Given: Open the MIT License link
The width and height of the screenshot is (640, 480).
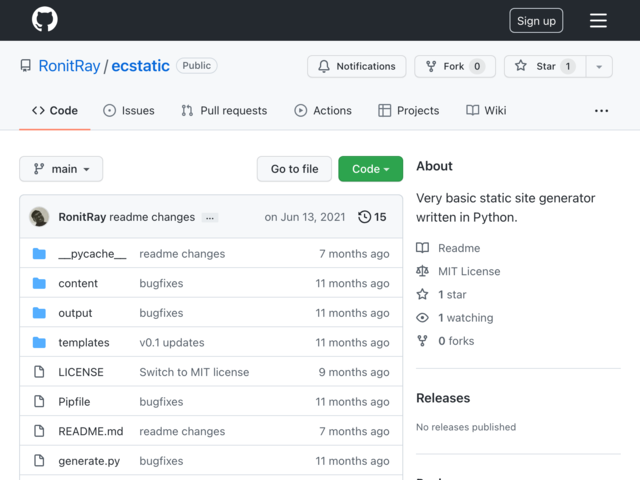Looking at the screenshot, I should 469,271.
